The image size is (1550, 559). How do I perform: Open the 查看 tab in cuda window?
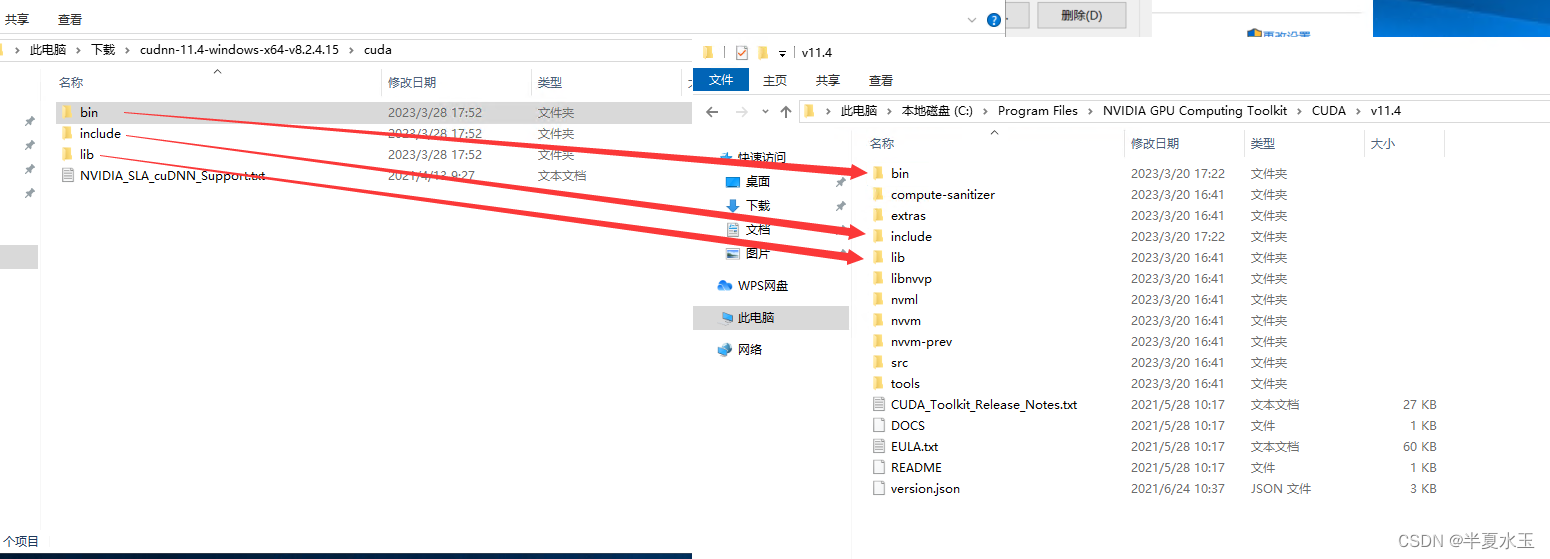(70, 19)
